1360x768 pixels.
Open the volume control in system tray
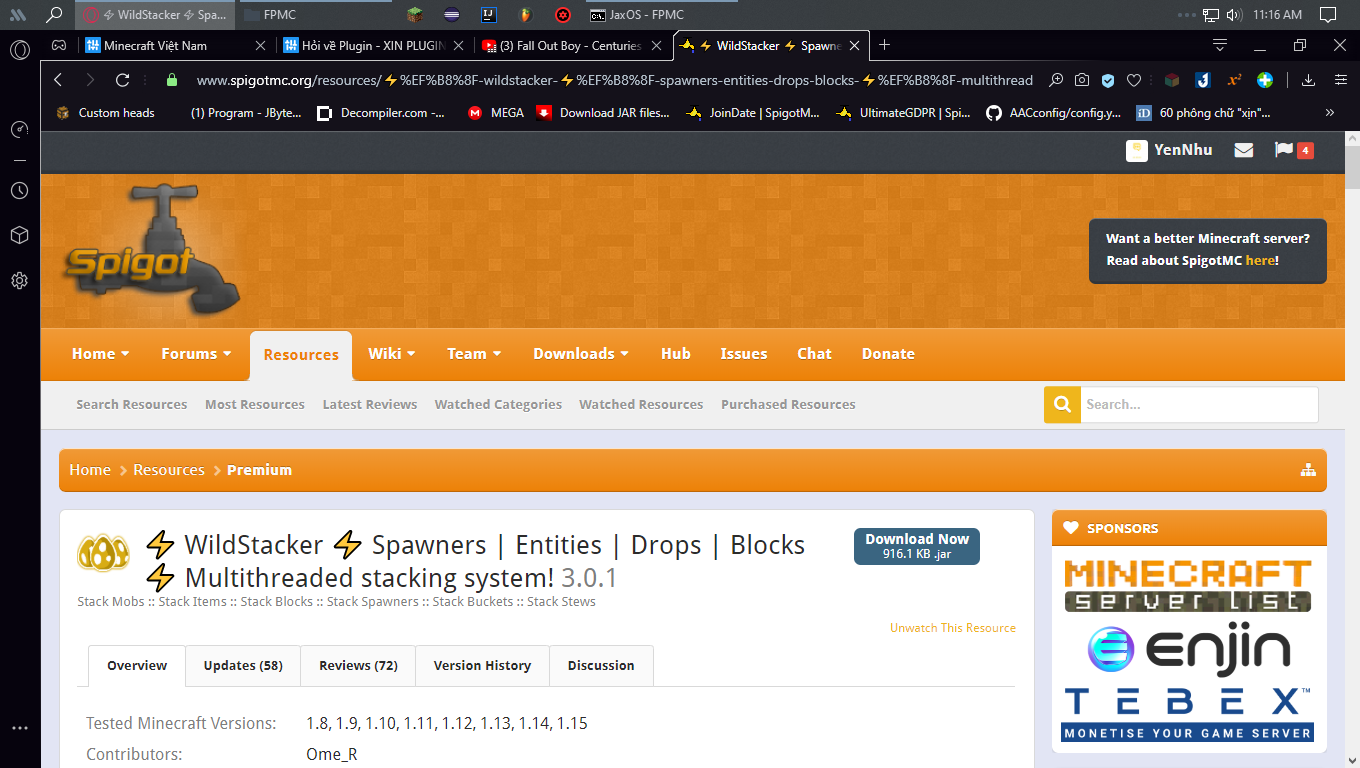[x=1234, y=15]
